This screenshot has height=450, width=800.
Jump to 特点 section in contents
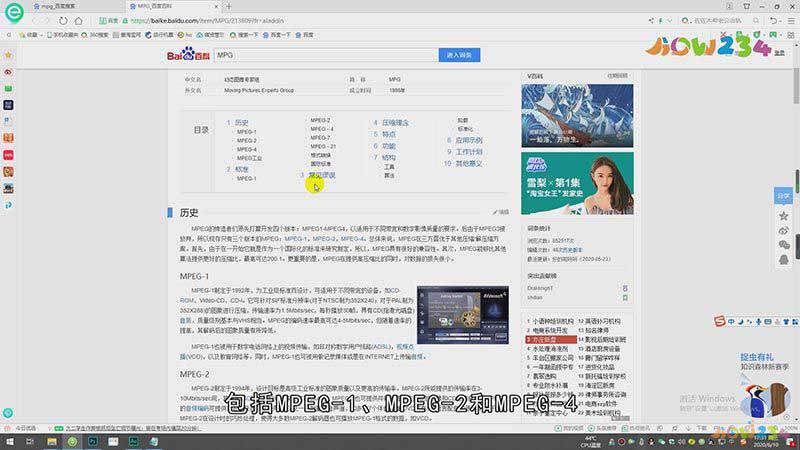389,134
